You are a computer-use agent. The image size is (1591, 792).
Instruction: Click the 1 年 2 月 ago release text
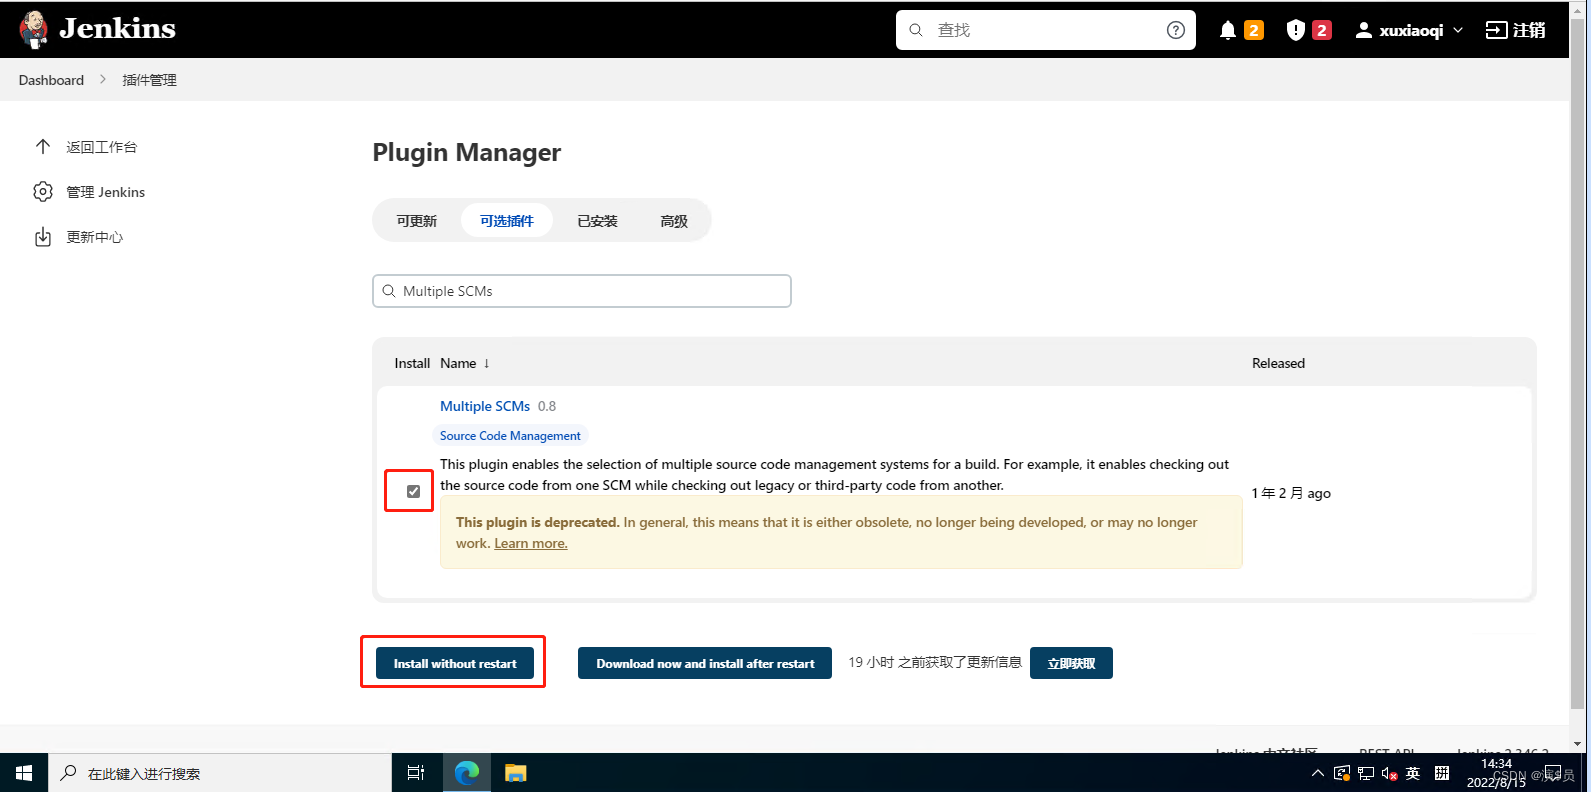pos(1291,493)
